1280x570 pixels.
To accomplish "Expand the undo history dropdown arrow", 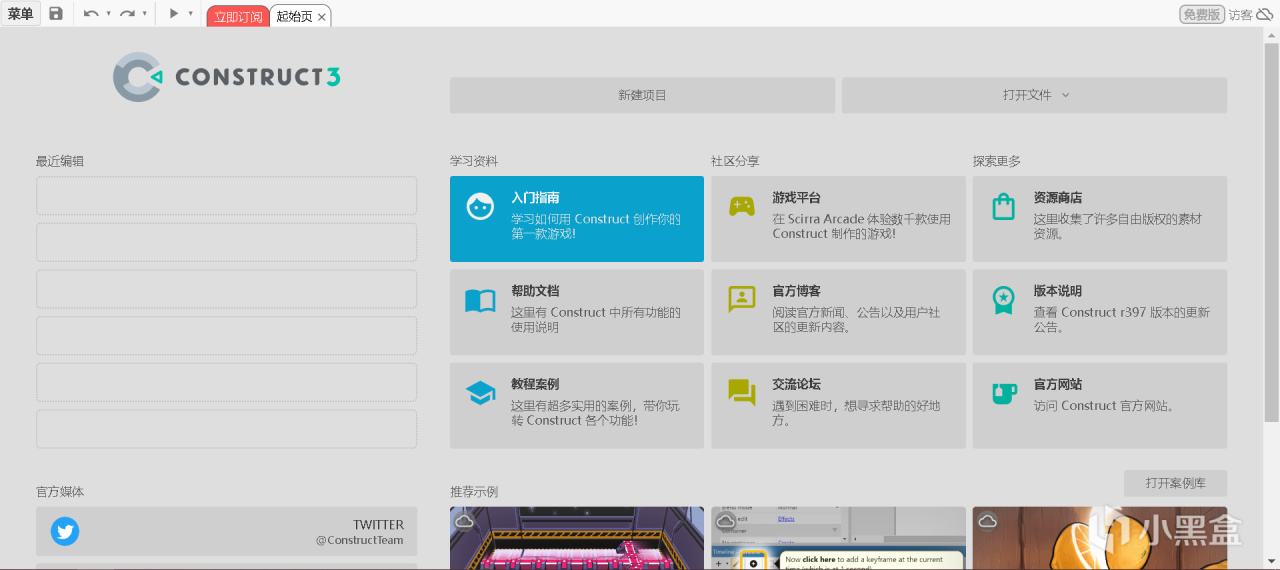I will click(108, 14).
